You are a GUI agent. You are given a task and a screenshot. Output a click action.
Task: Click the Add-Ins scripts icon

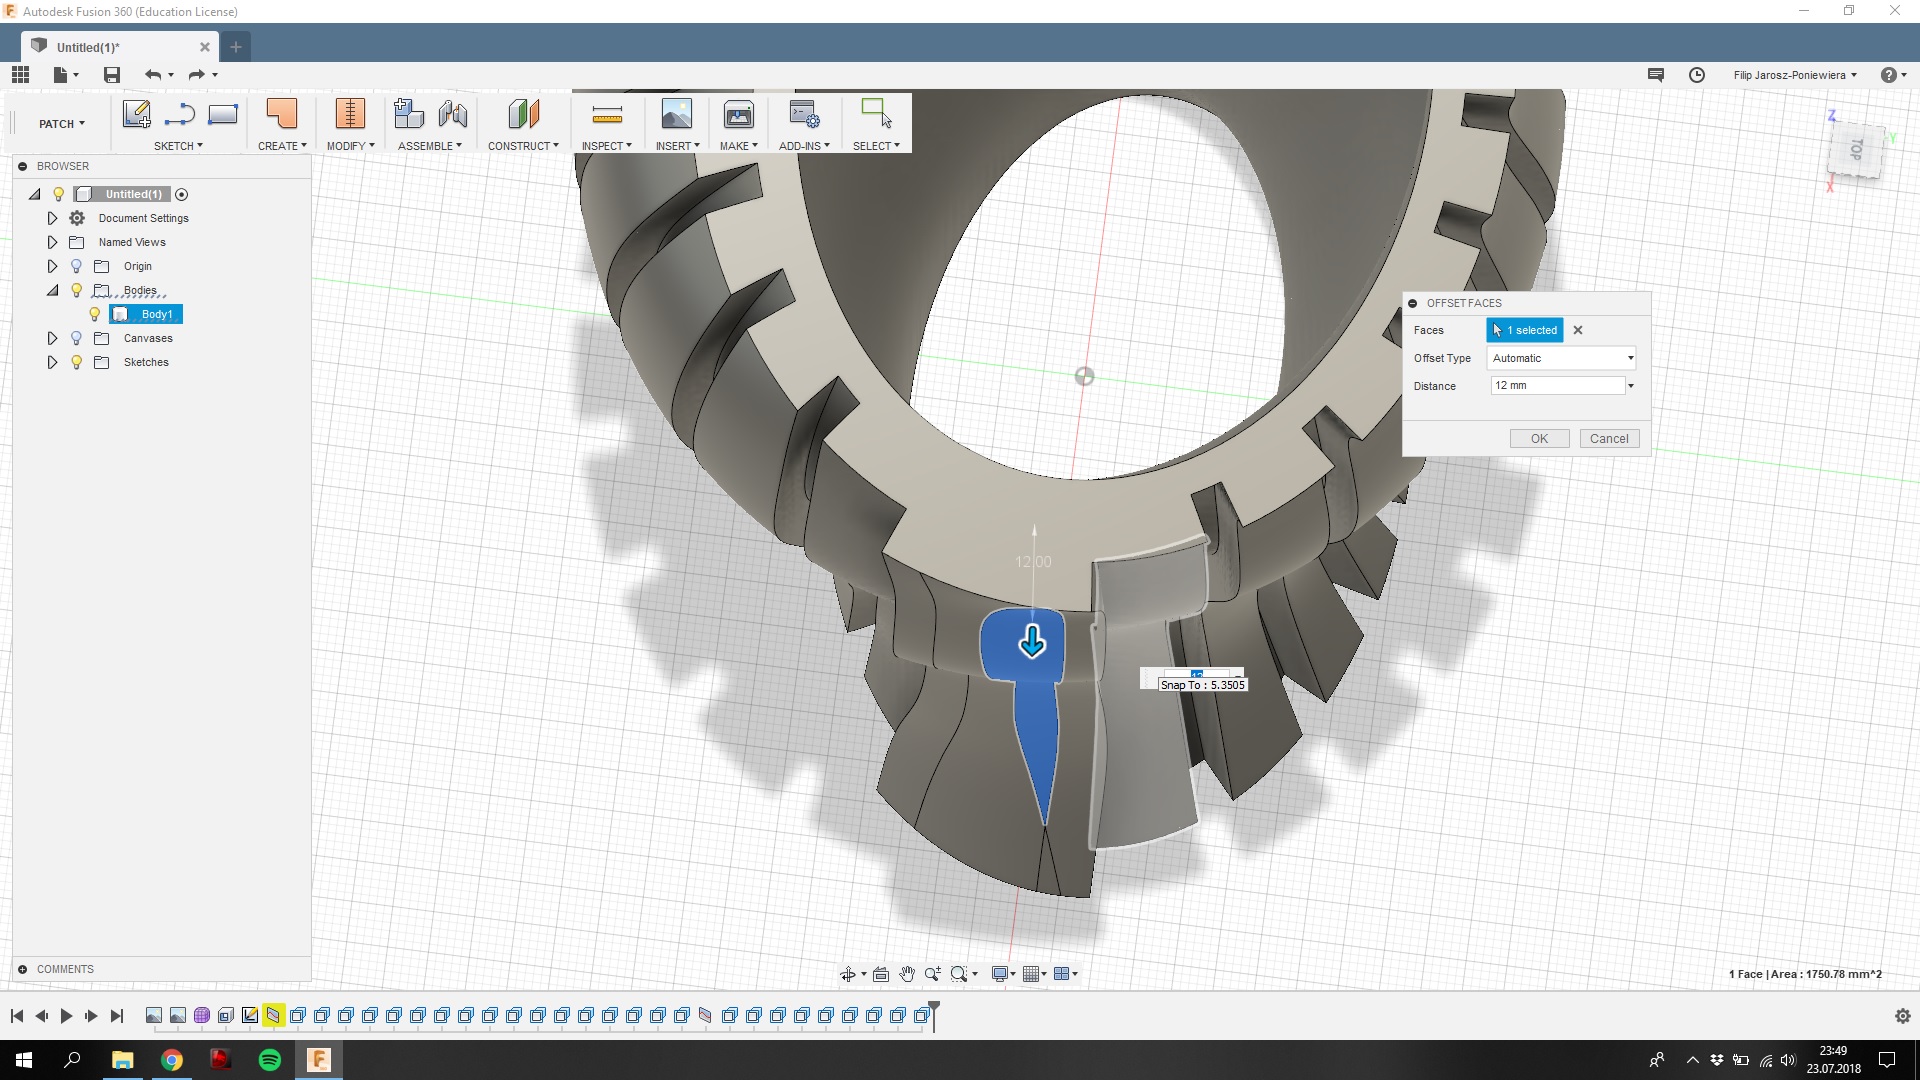pos(804,114)
